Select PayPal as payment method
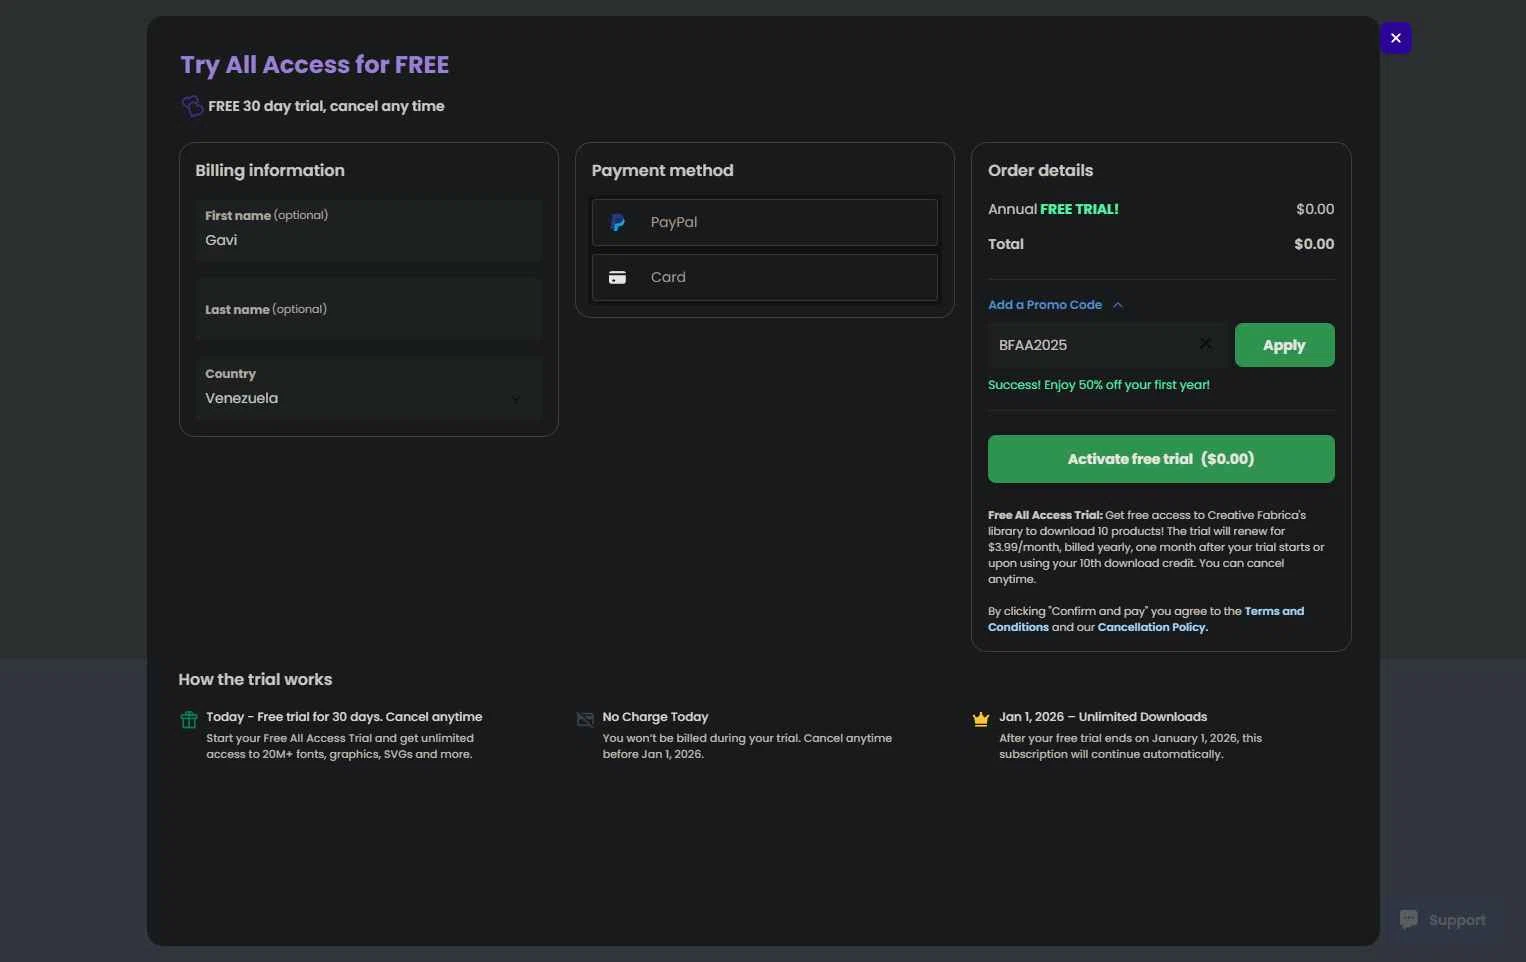Screen dimensions: 1526x962 (765, 222)
